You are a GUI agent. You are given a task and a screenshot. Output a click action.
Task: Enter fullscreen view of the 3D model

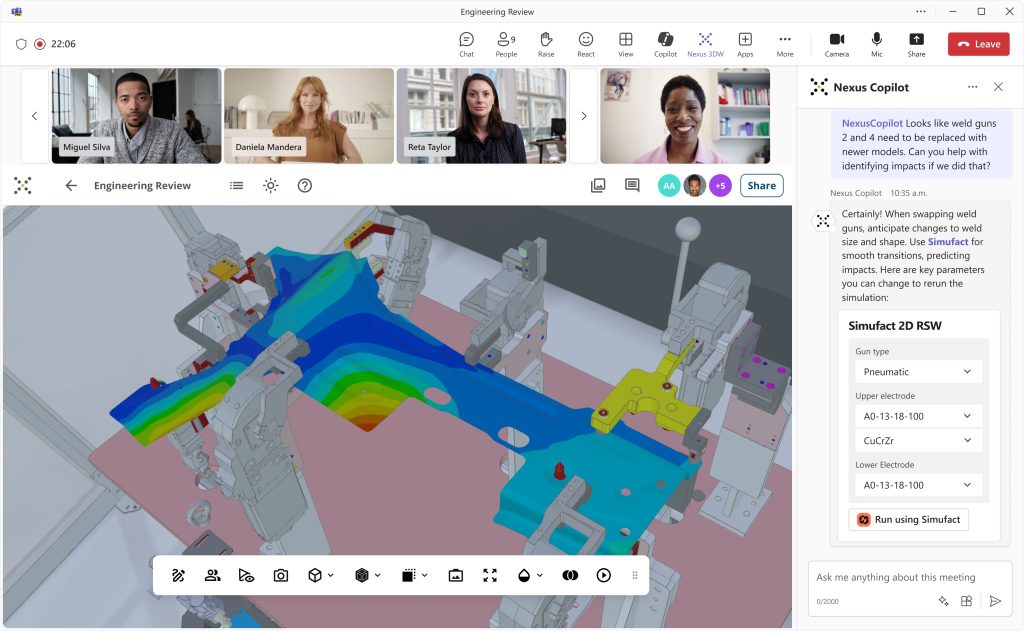pyautogui.click(x=489, y=575)
